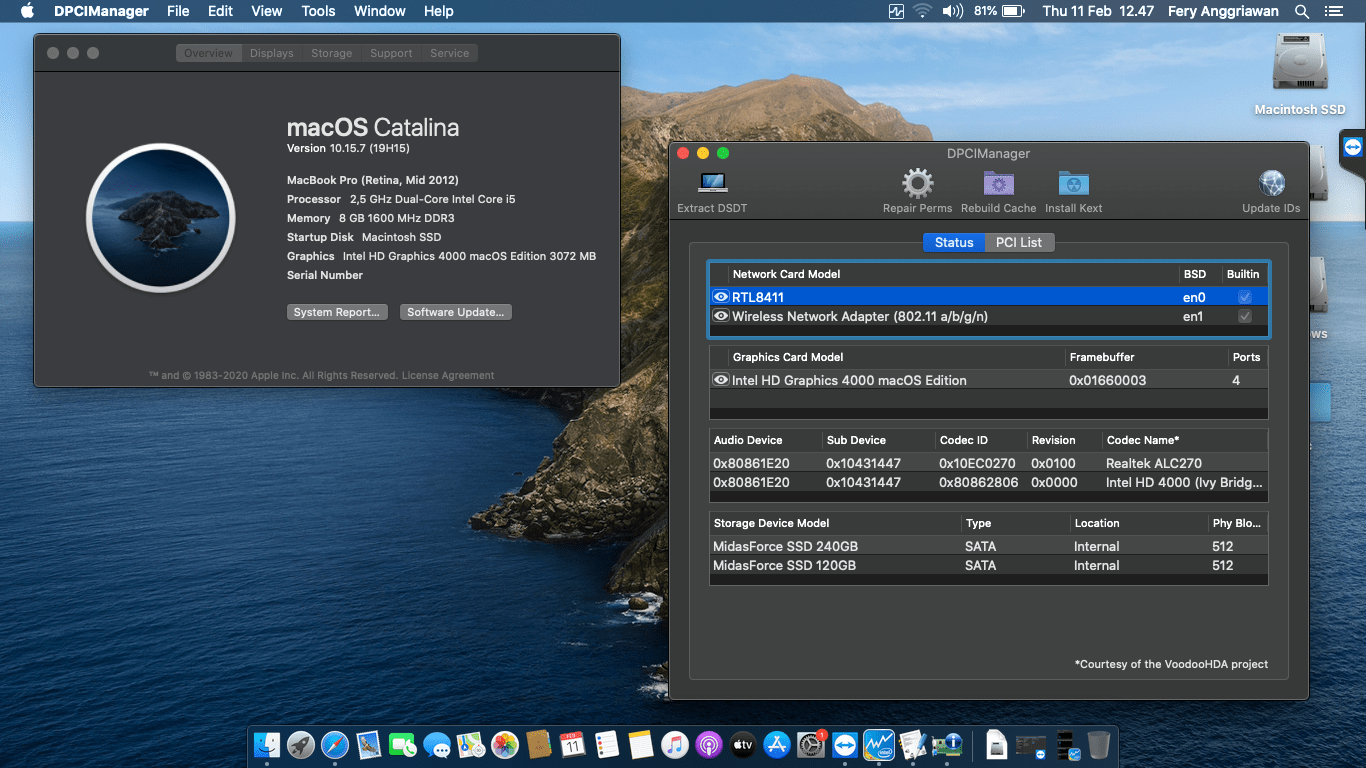Select the Status tab in DPCIManager

pyautogui.click(x=954, y=242)
